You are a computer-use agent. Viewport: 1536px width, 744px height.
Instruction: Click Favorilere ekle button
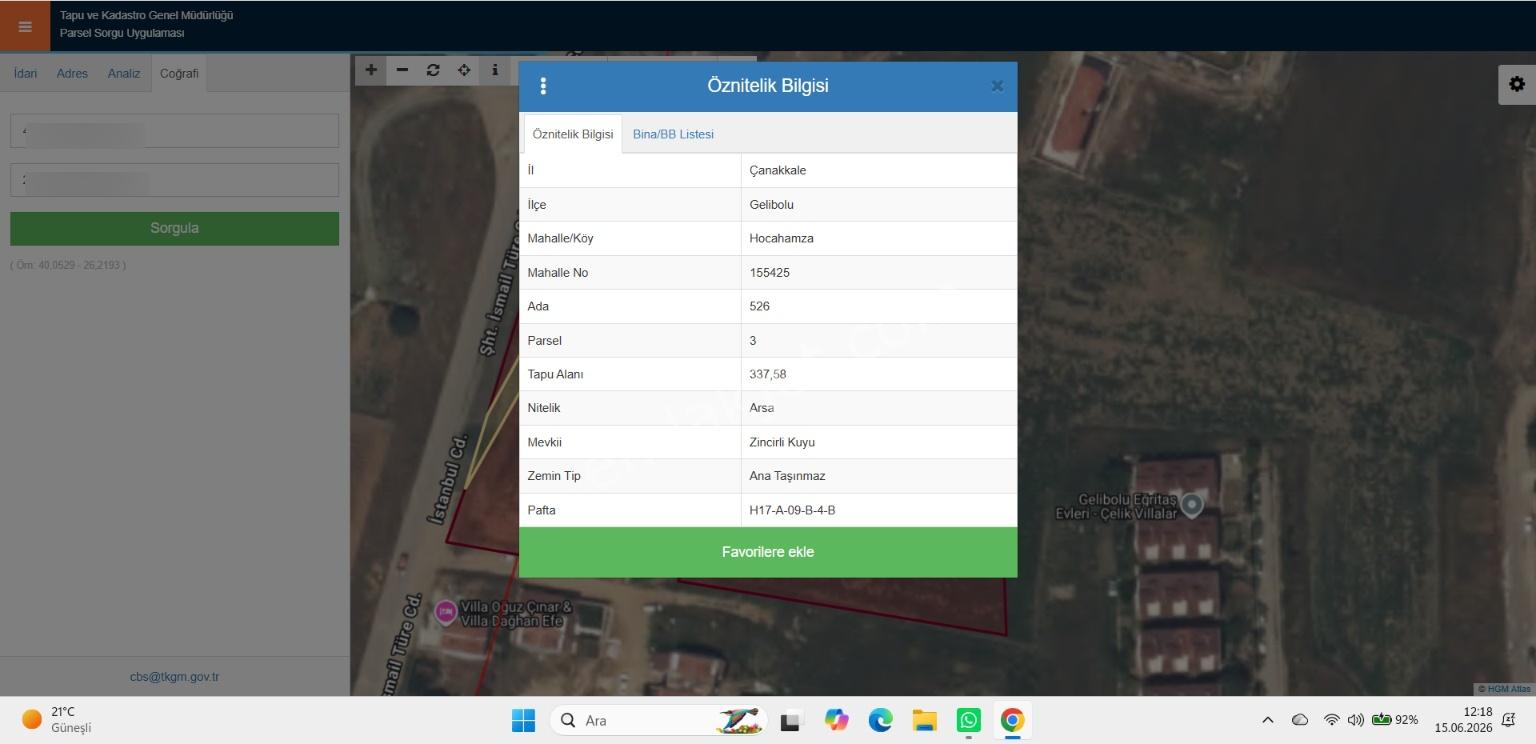point(768,552)
